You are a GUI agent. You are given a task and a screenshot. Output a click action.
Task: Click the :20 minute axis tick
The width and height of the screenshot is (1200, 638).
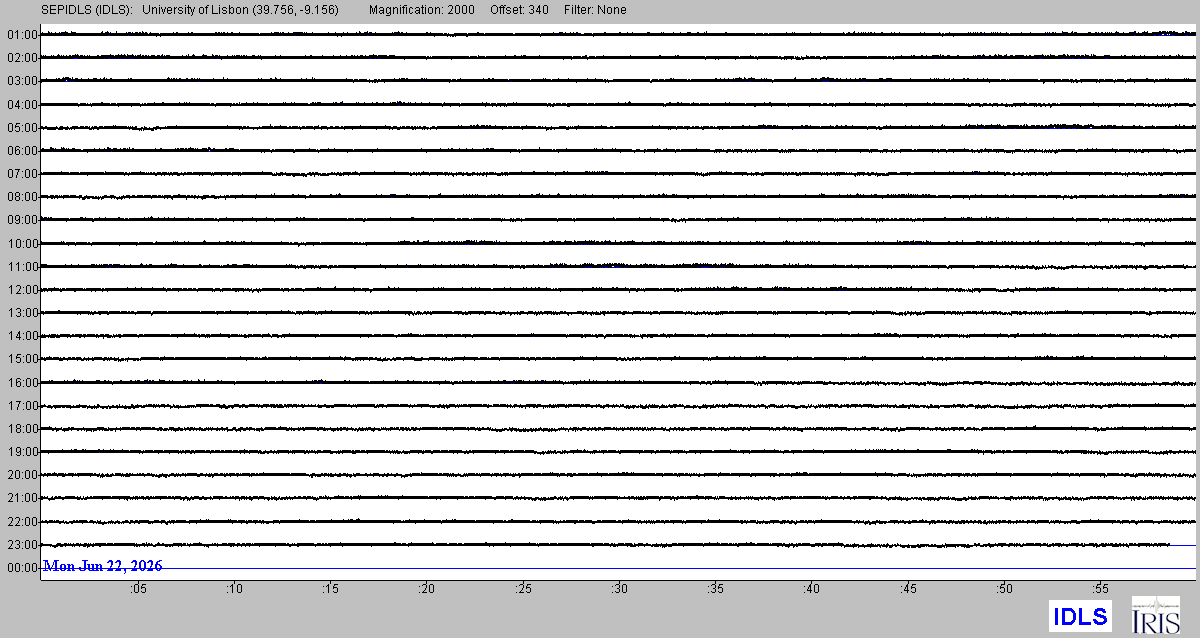tap(427, 590)
